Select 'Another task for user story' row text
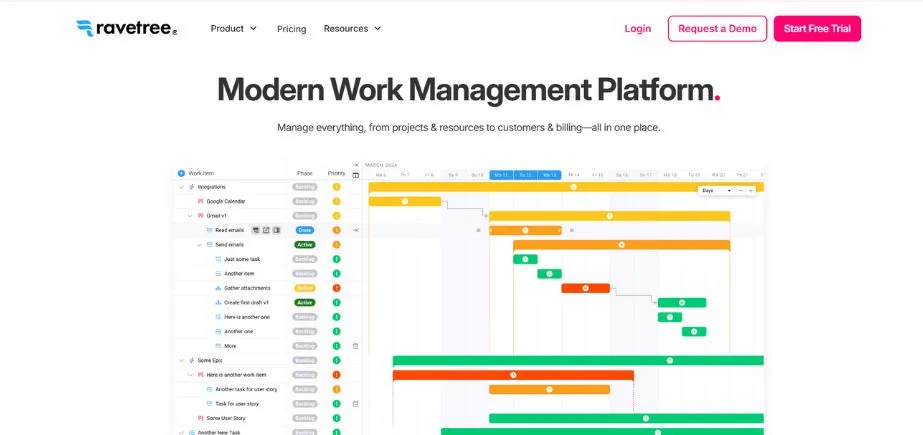This screenshot has height=435, width=923. pyautogui.click(x=246, y=389)
